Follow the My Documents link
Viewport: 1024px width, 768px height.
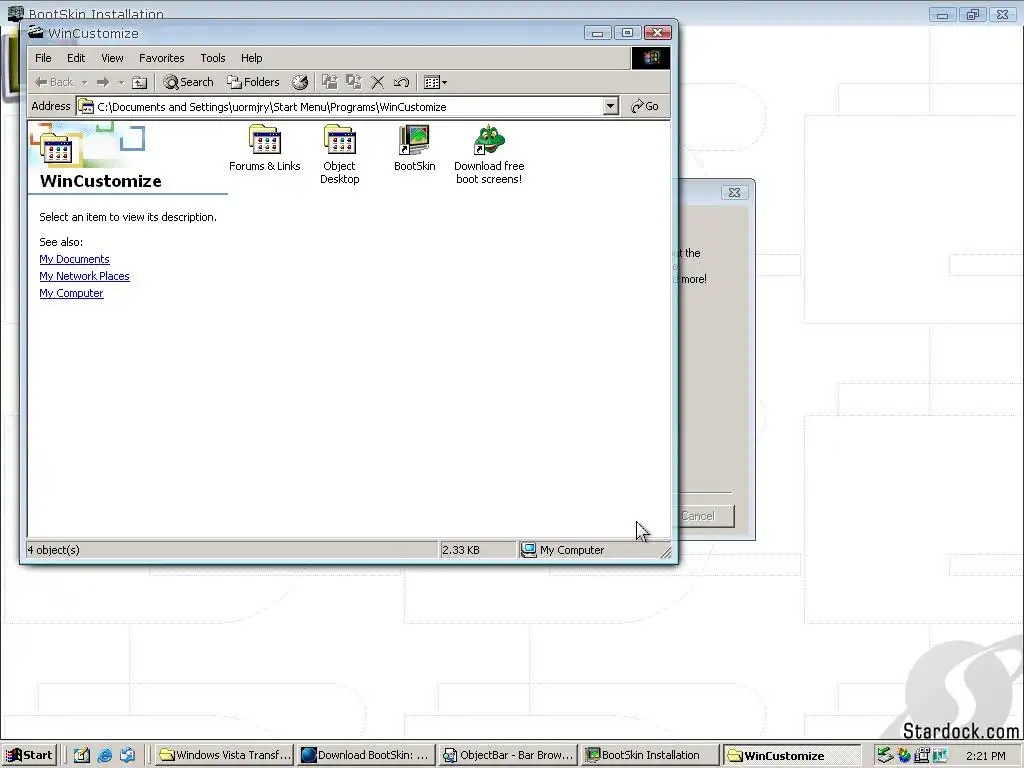[74, 259]
